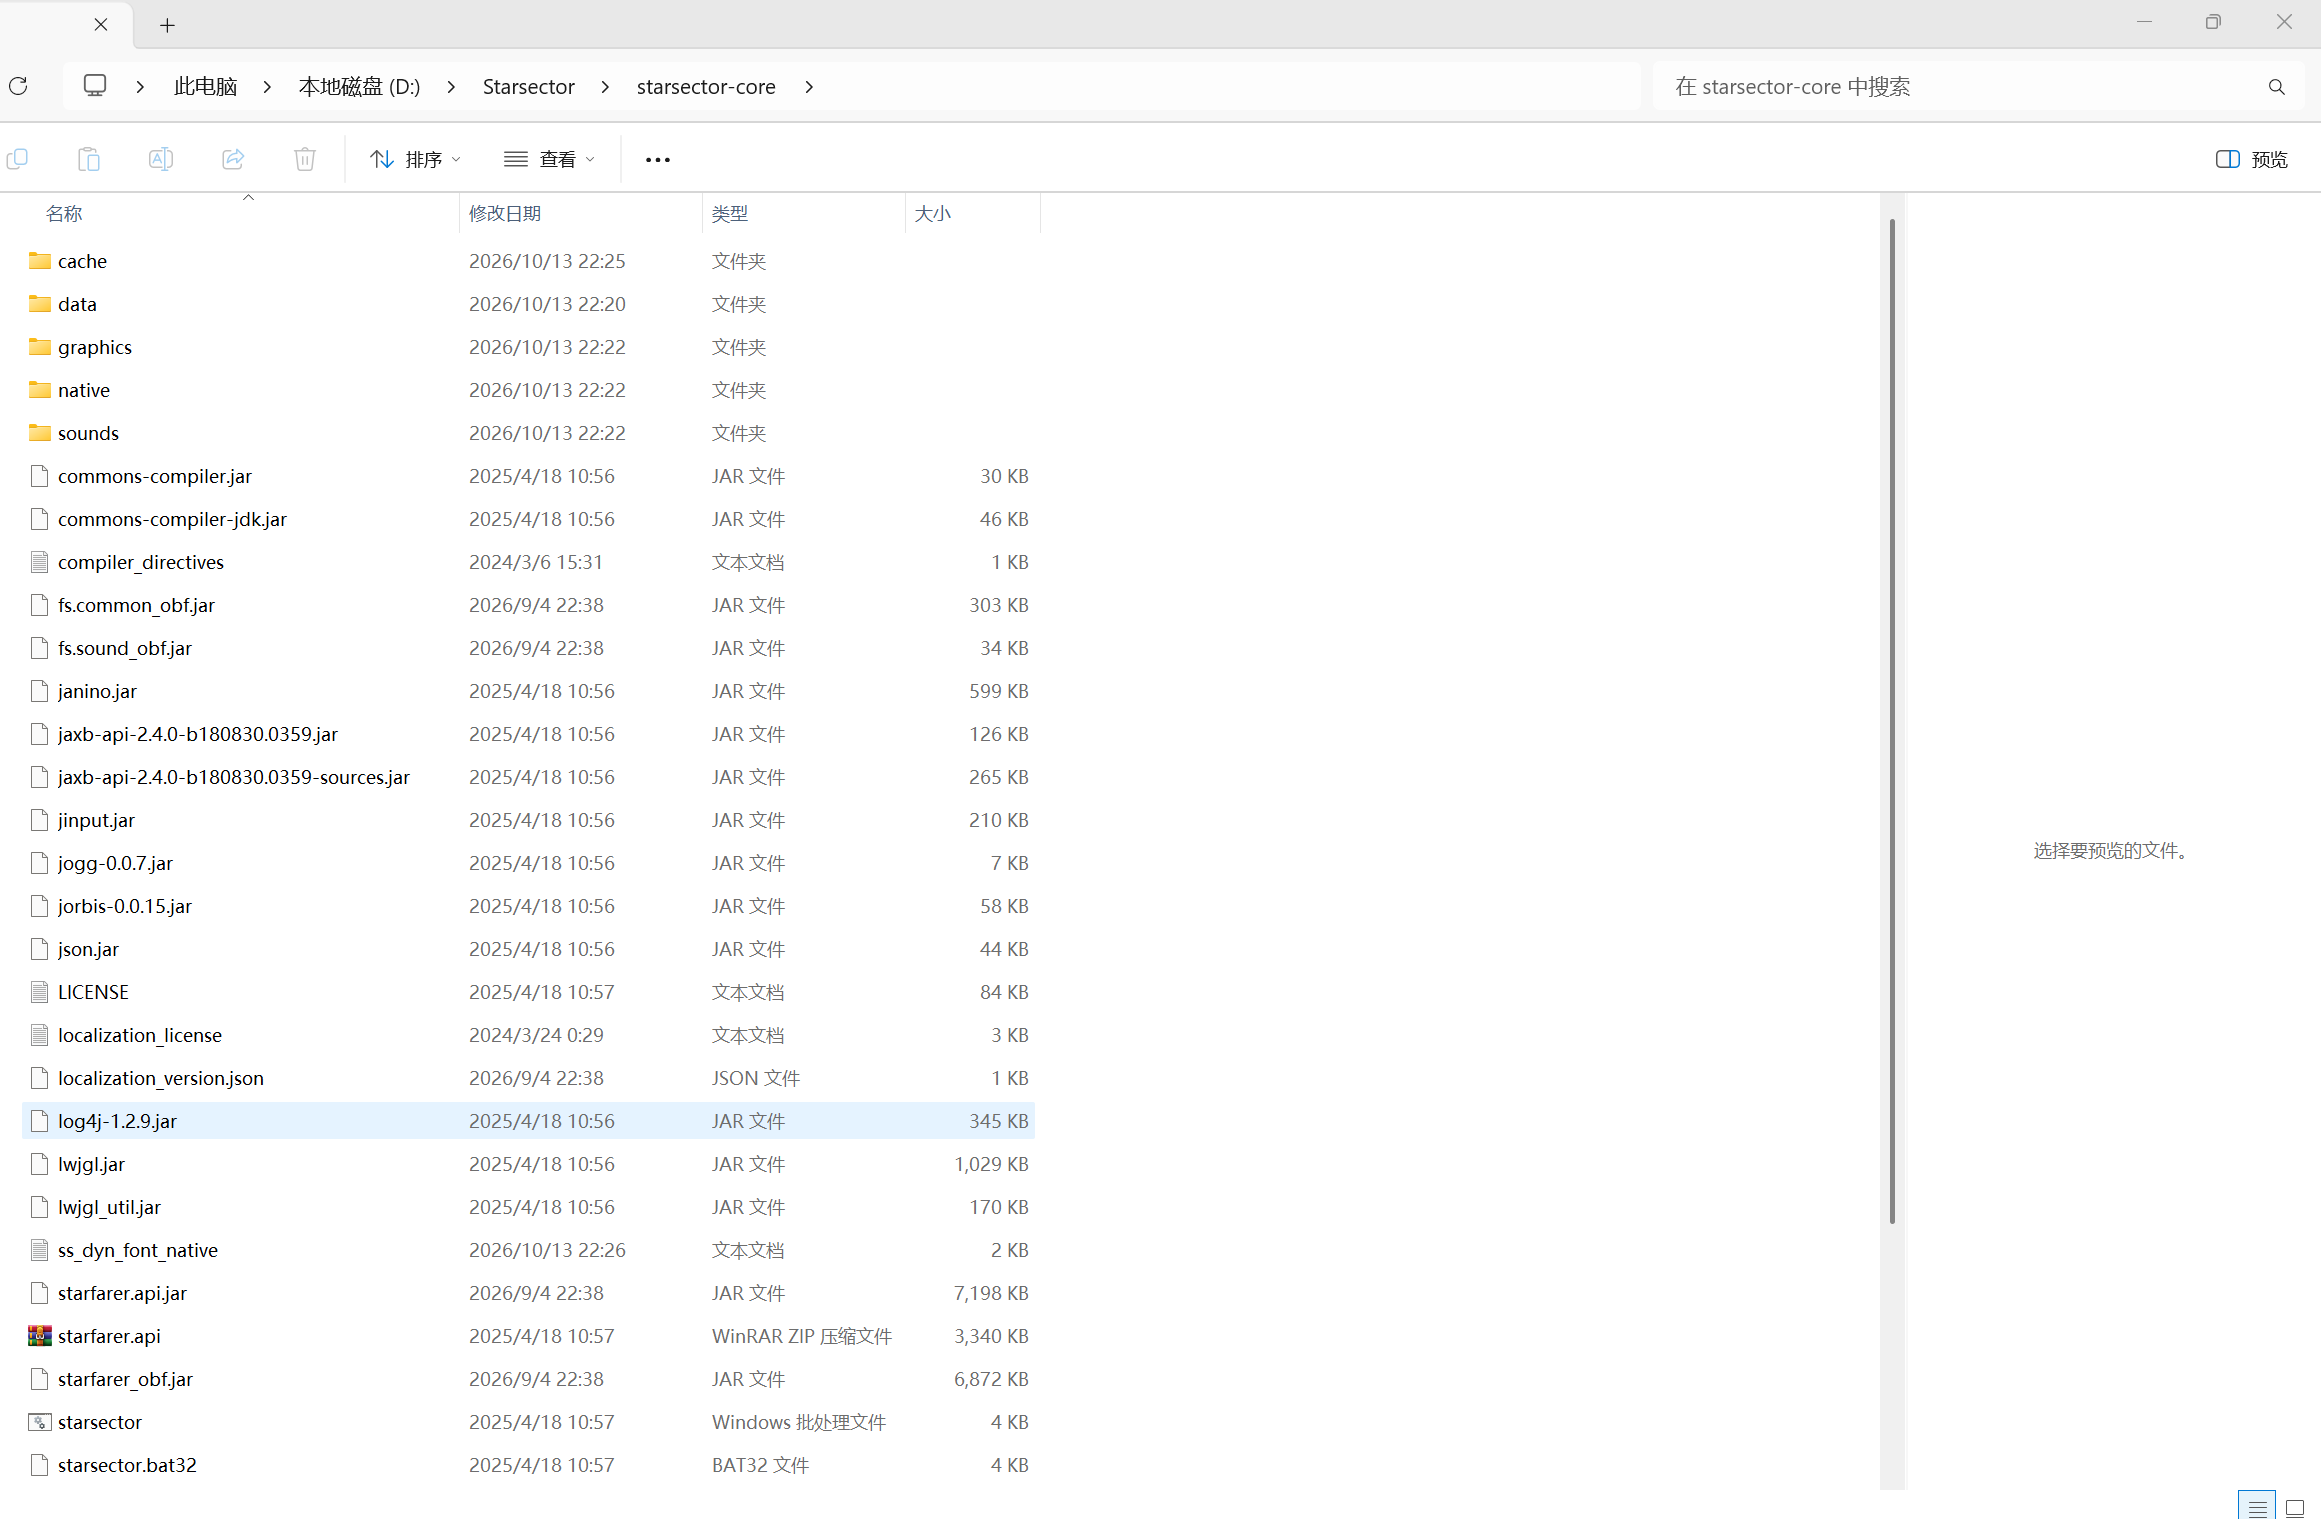Select the janino.jar file
The width and height of the screenshot is (2321, 1519).
(528, 691)
